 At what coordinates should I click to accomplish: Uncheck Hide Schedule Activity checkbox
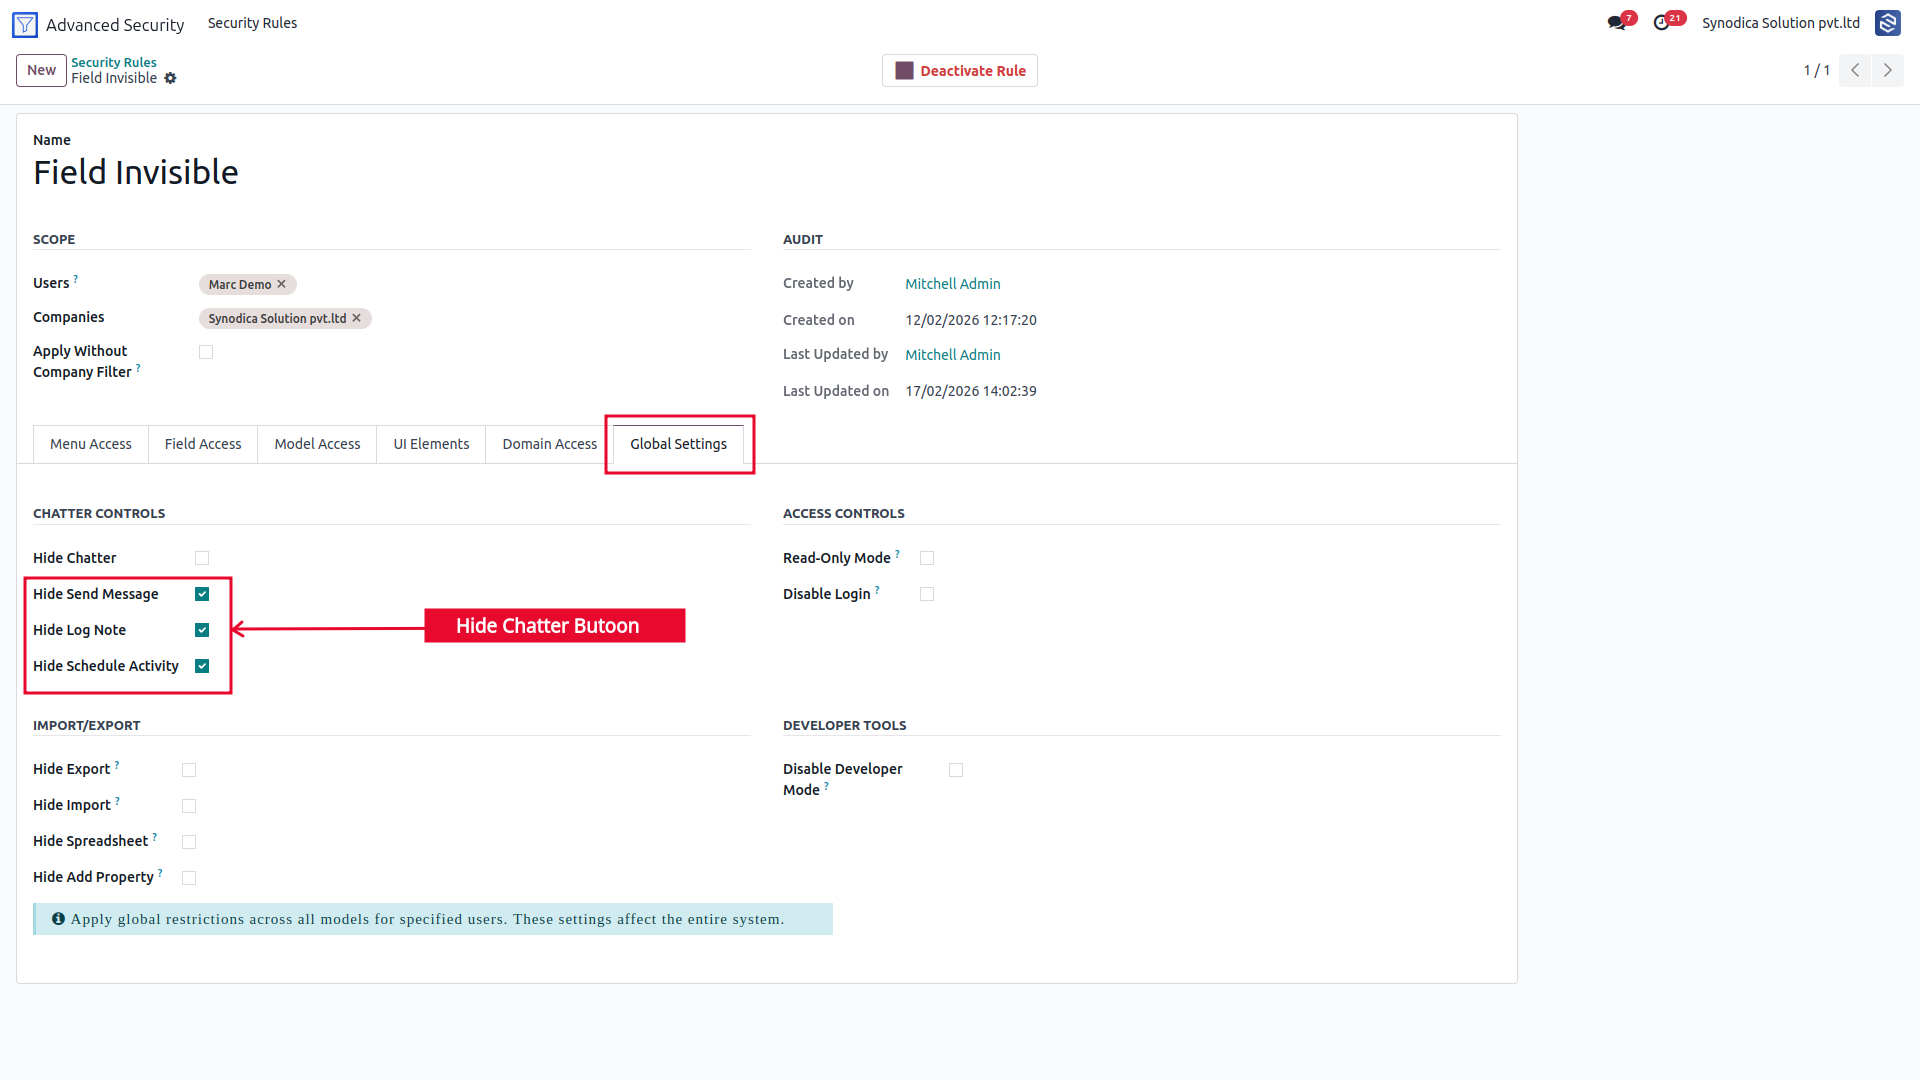tap(202, 666)
